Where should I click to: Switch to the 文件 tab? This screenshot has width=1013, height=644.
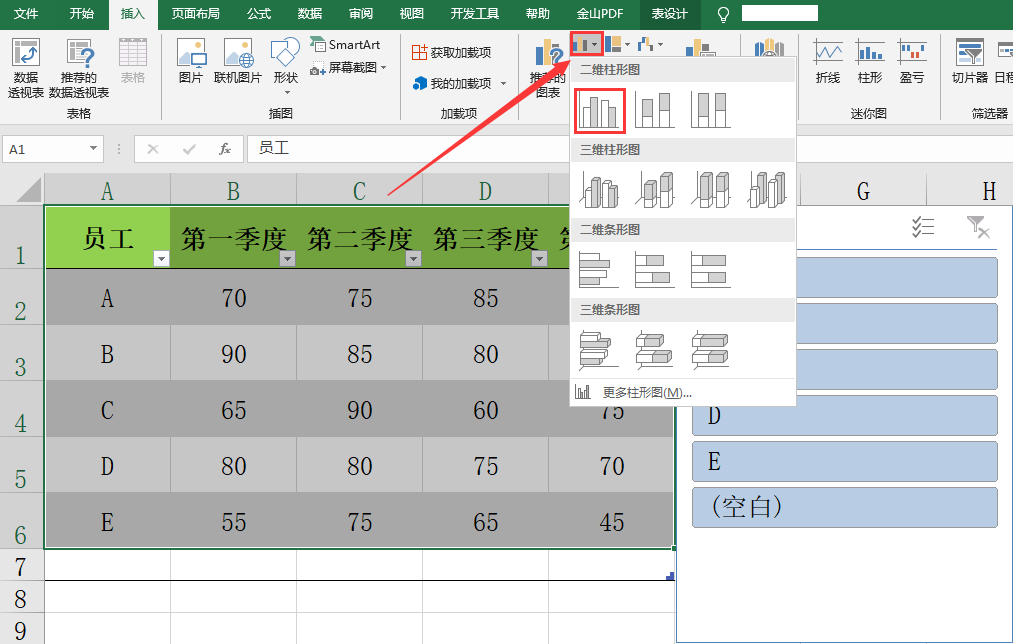(26, 14)
